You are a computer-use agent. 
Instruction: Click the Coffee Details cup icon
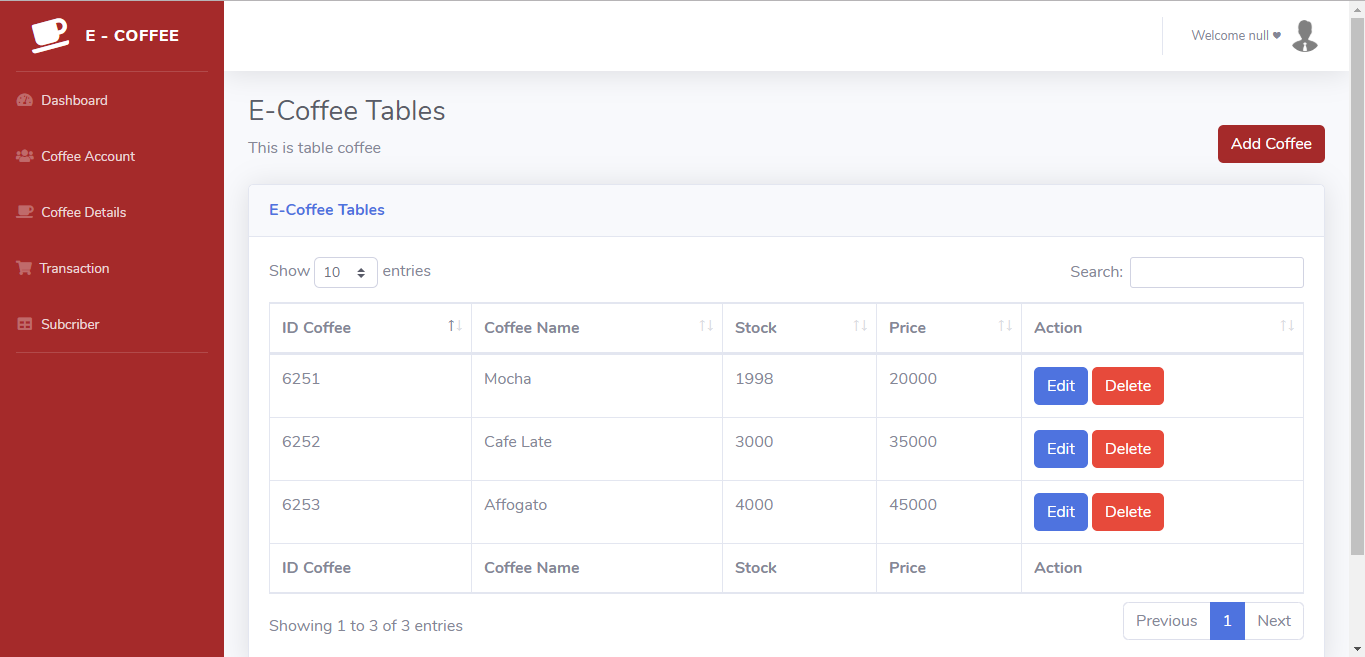24,212
